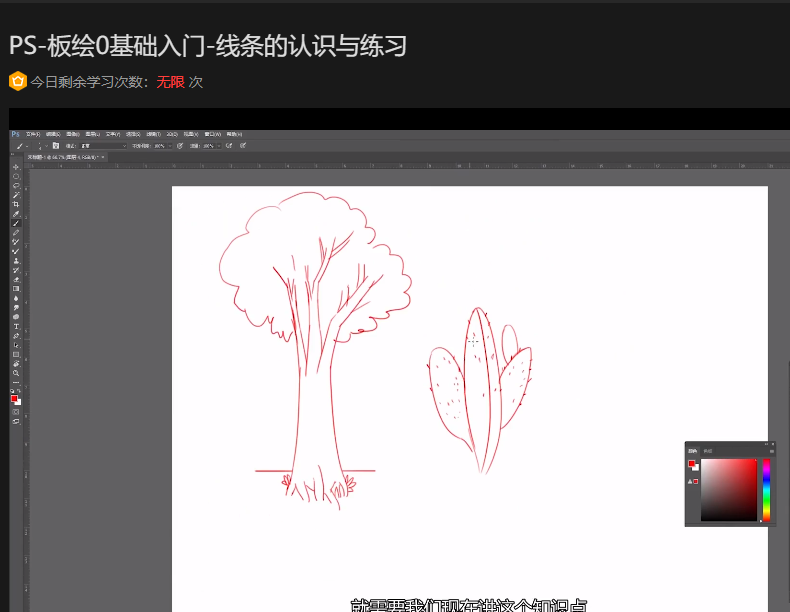Open the Window menu
Screen dimensions: 790x612
click(213, 134)
